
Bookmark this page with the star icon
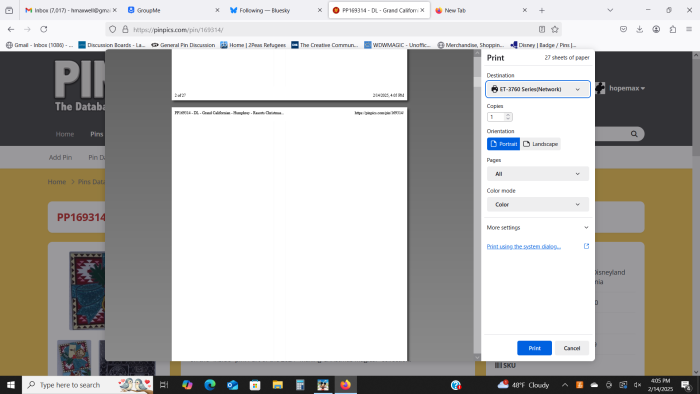click(554, 29)
